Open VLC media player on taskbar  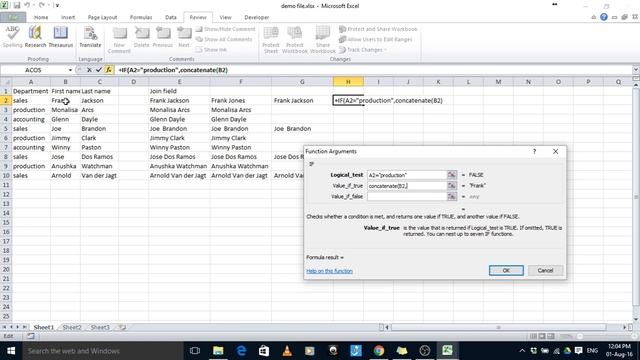click(x=287, y=351)
